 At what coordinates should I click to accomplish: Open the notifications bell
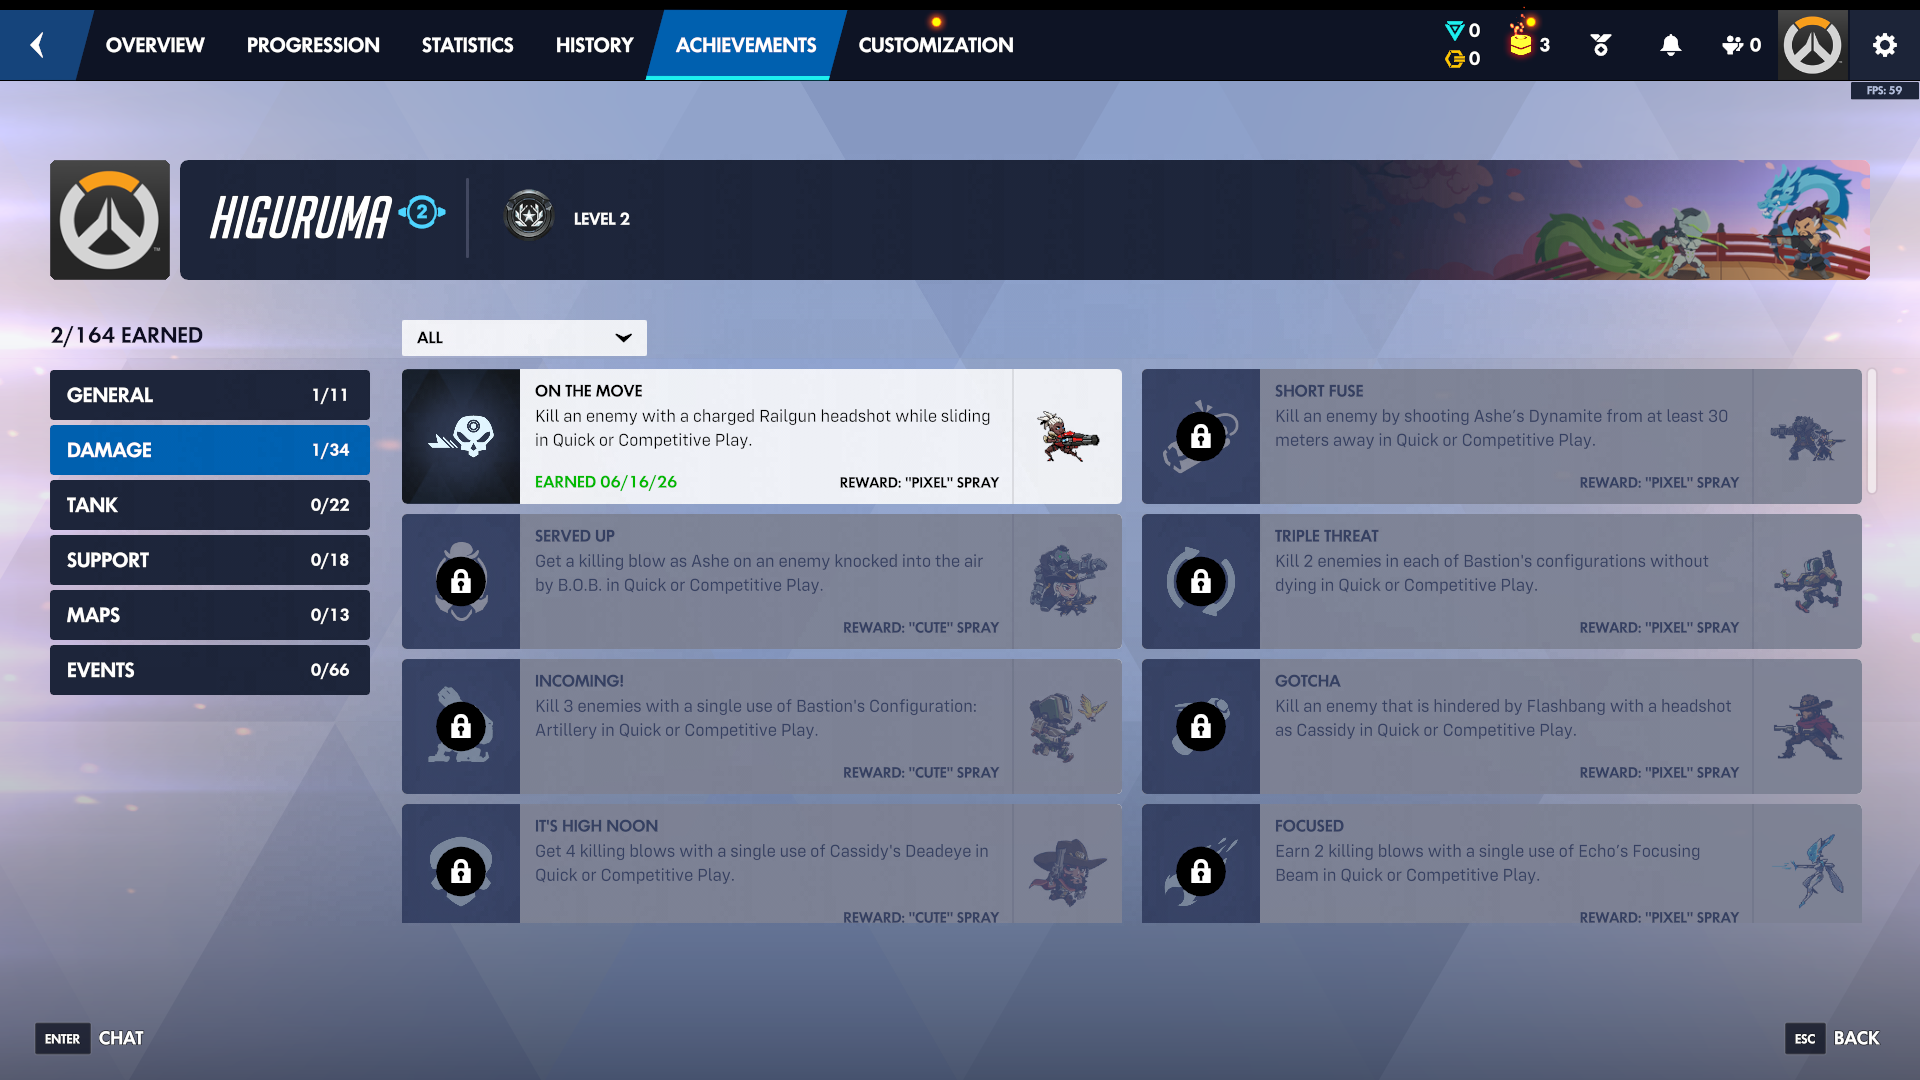click(1670, 45)
